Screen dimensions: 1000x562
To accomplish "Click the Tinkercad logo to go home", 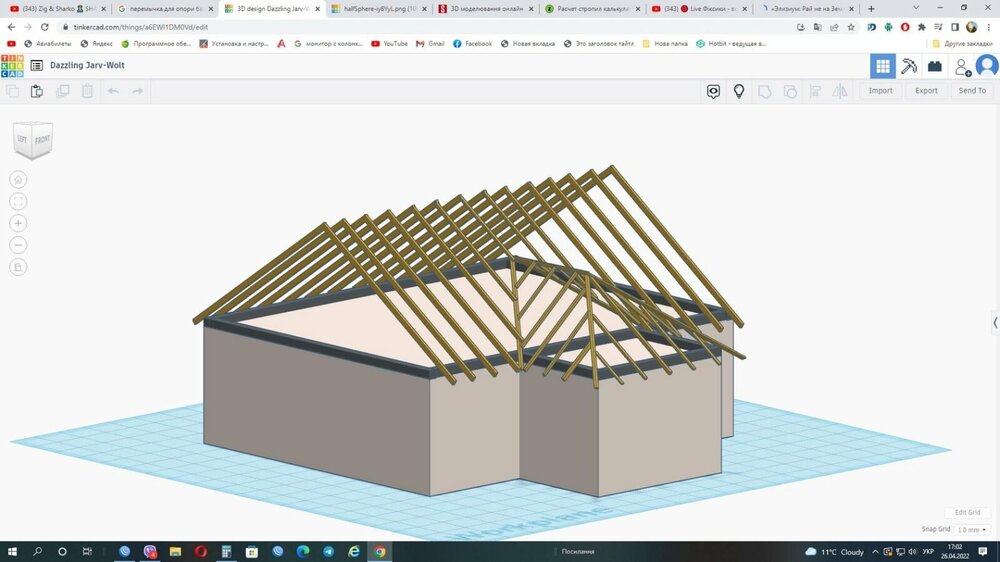I will (x=12, y=66).
